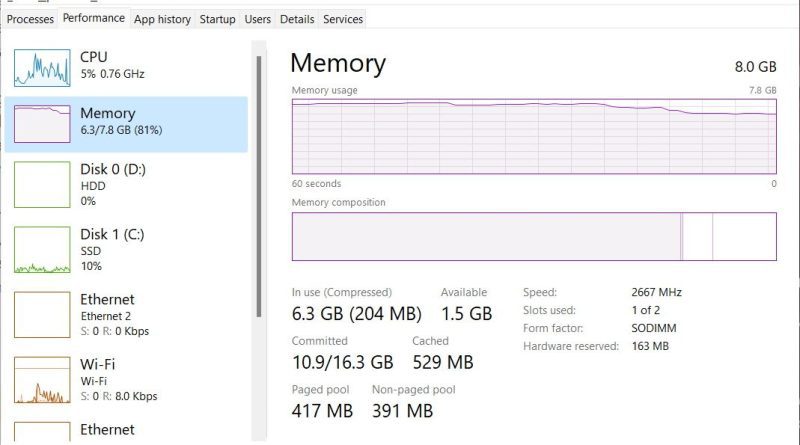Open the Startup tab
This screenshot has width=800, height=445.
(x=217, y=19)
